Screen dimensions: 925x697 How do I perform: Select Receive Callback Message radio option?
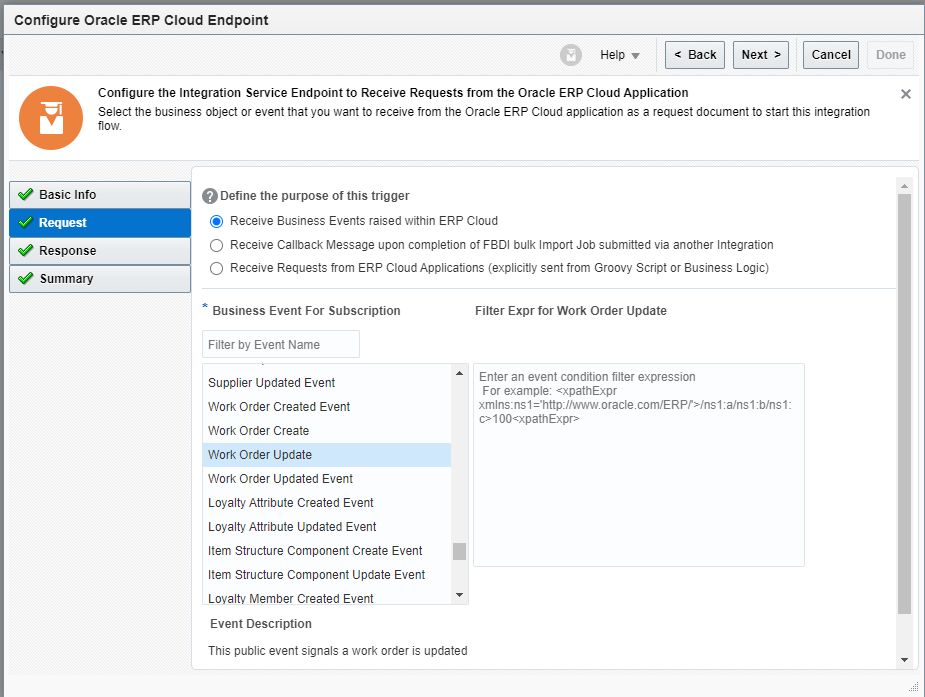click(217, 245)
